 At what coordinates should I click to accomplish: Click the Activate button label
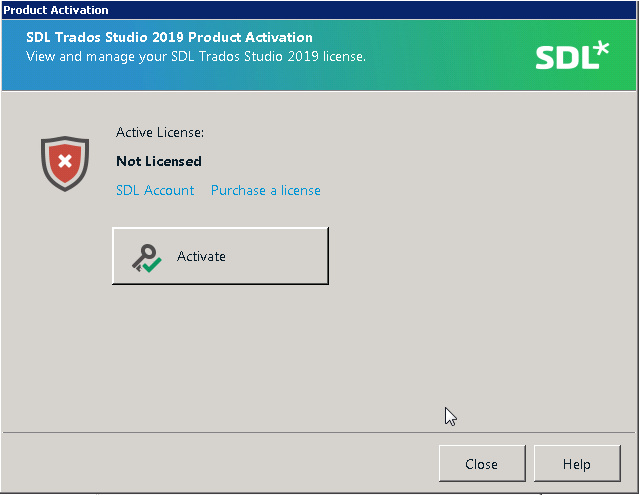201,256
